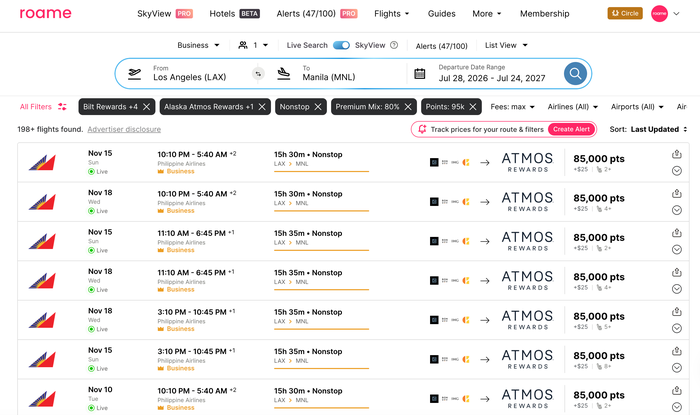This screenshot has height=415, width=700.
Task: Remove Premium Mix 80% filter
Action: pos(408,107)
